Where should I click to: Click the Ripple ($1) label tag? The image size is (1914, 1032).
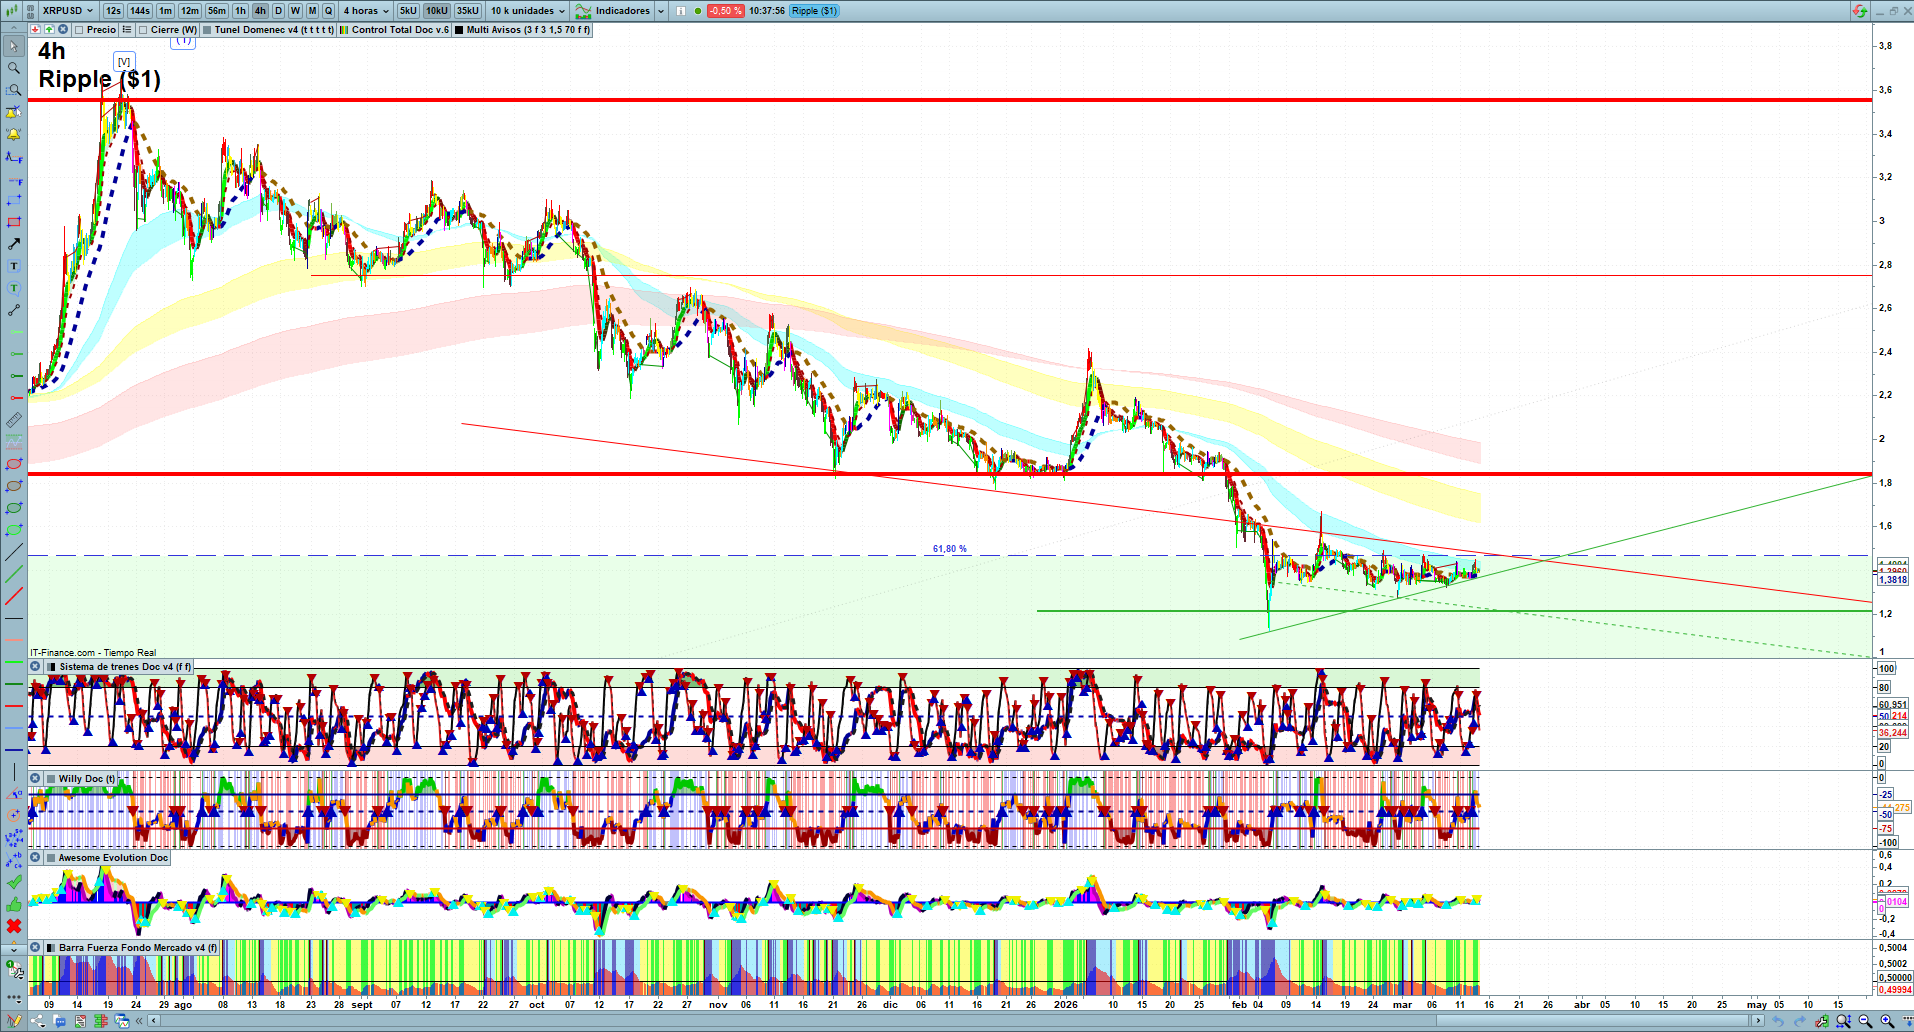coord(815,11)
